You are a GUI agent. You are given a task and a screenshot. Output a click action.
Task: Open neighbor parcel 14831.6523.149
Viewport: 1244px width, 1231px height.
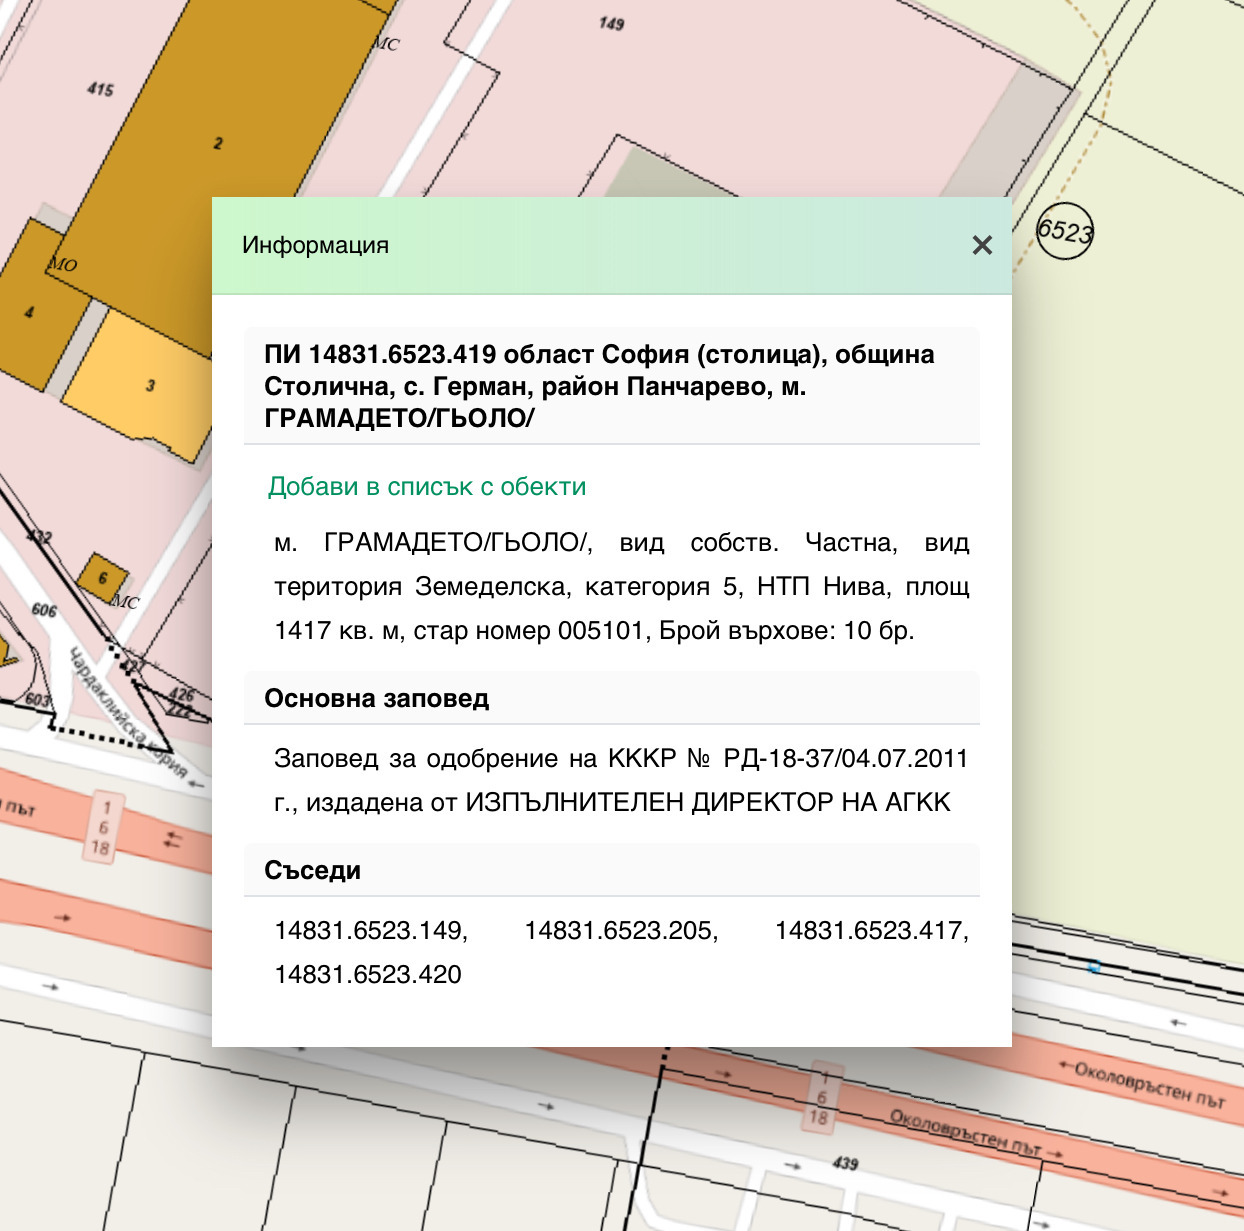click(371, 931)
